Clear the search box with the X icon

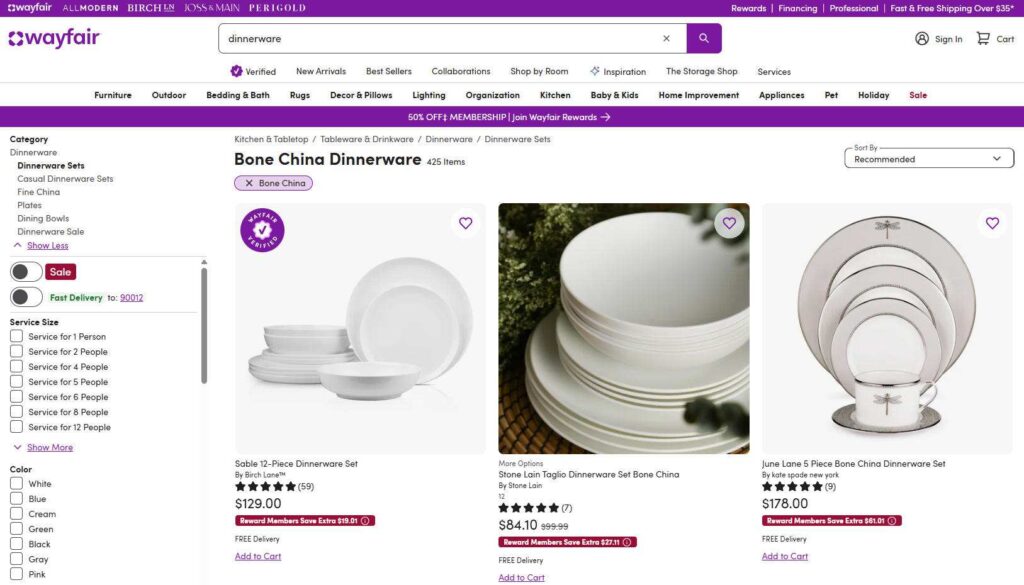tap(666, 36)
